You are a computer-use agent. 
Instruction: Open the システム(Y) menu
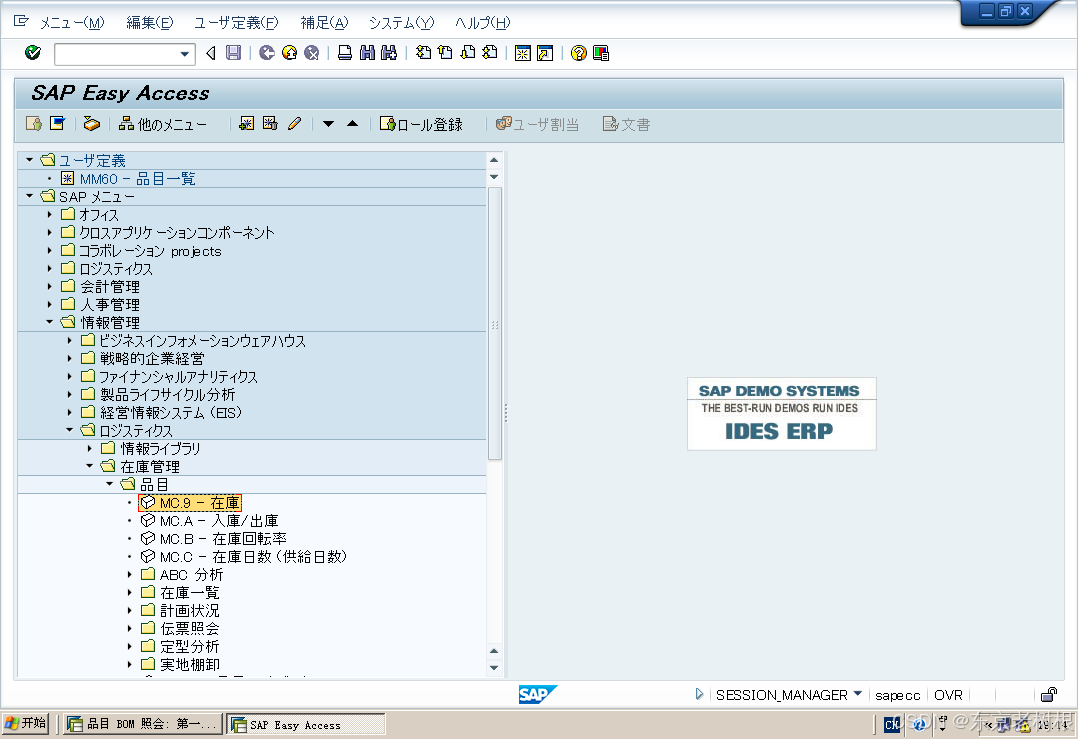402,23
